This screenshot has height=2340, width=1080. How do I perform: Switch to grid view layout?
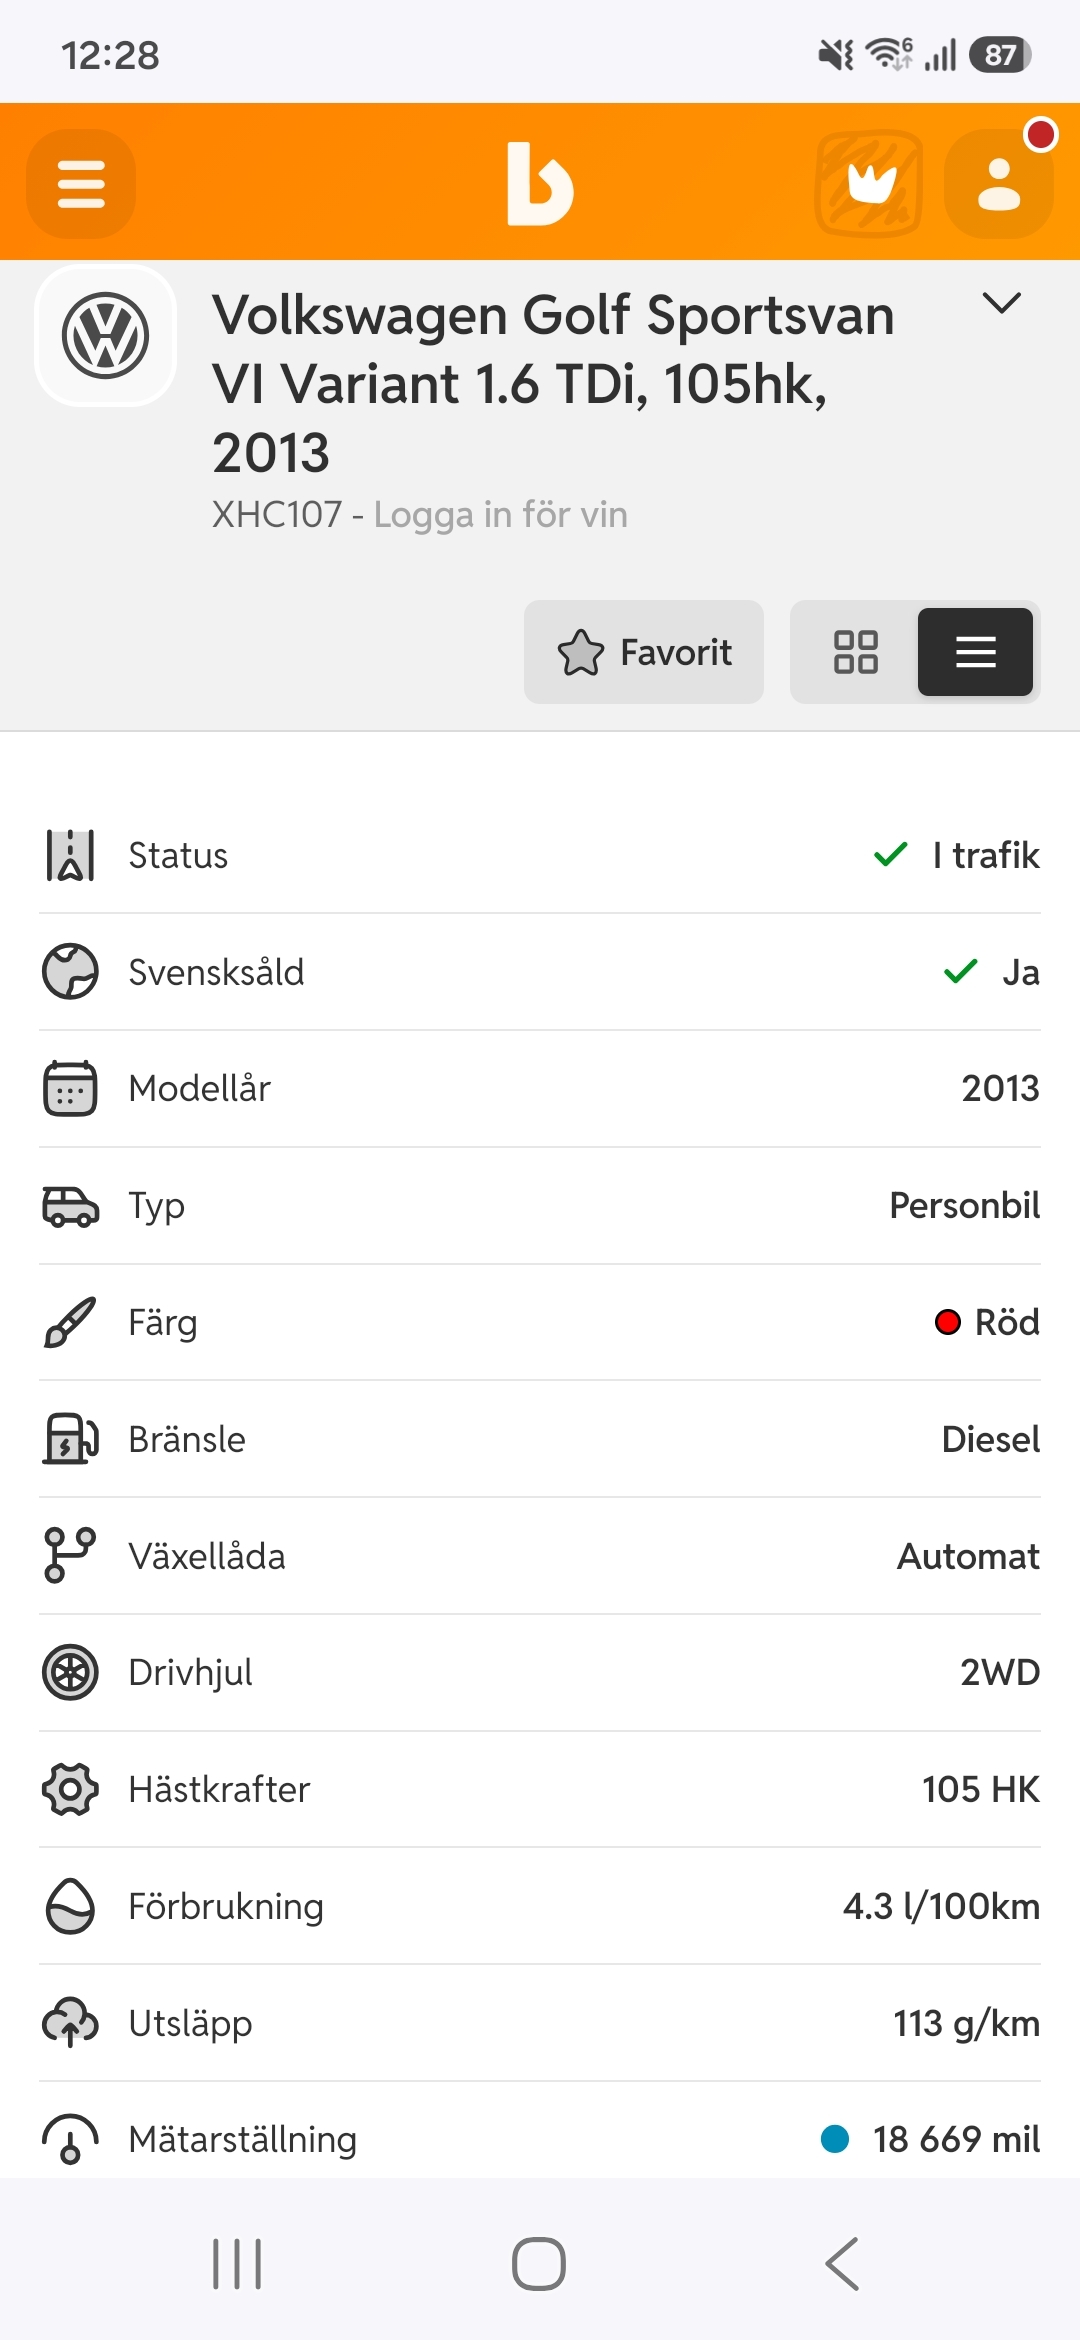point(856,652)
